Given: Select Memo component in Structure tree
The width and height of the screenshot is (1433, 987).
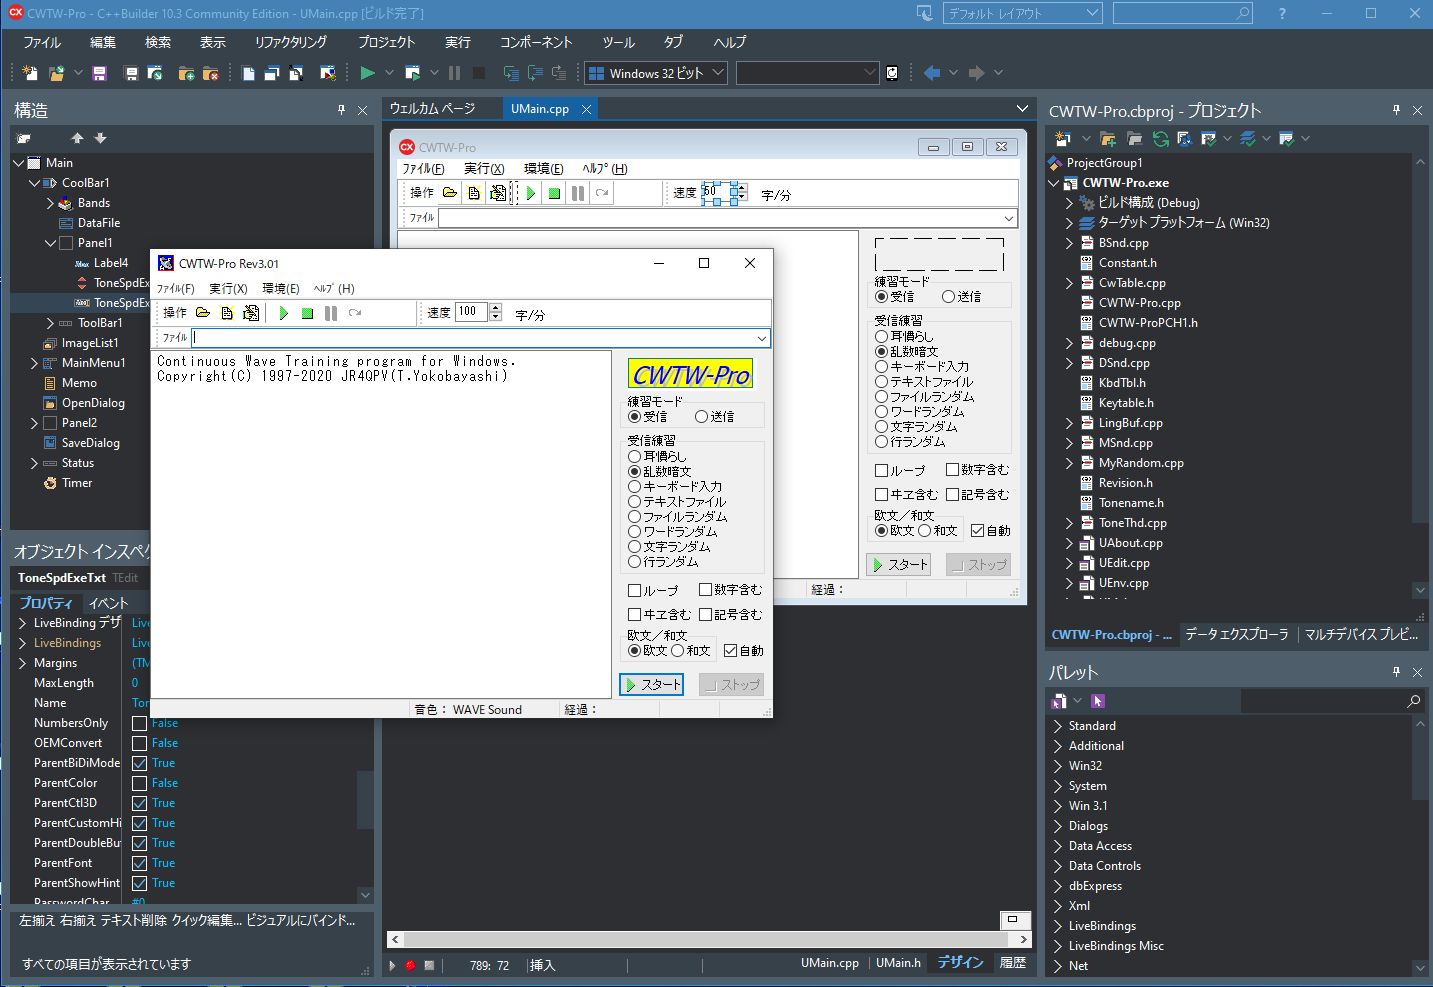Looking at the screenshot, I should click(x=79, y=383).
